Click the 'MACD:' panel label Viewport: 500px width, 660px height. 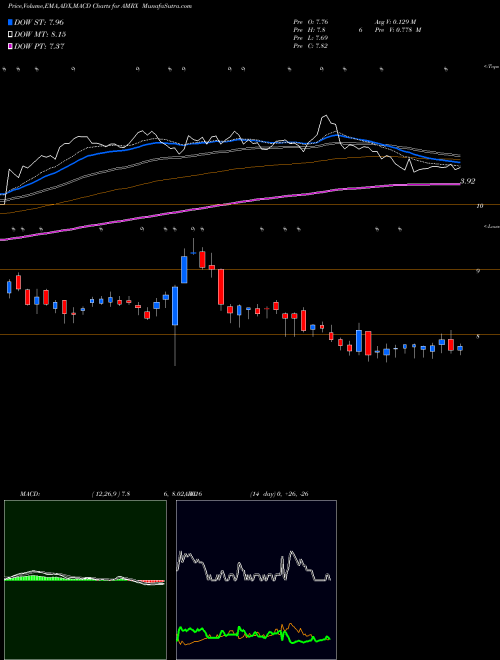pyautogui.click(x=29, y=494)
